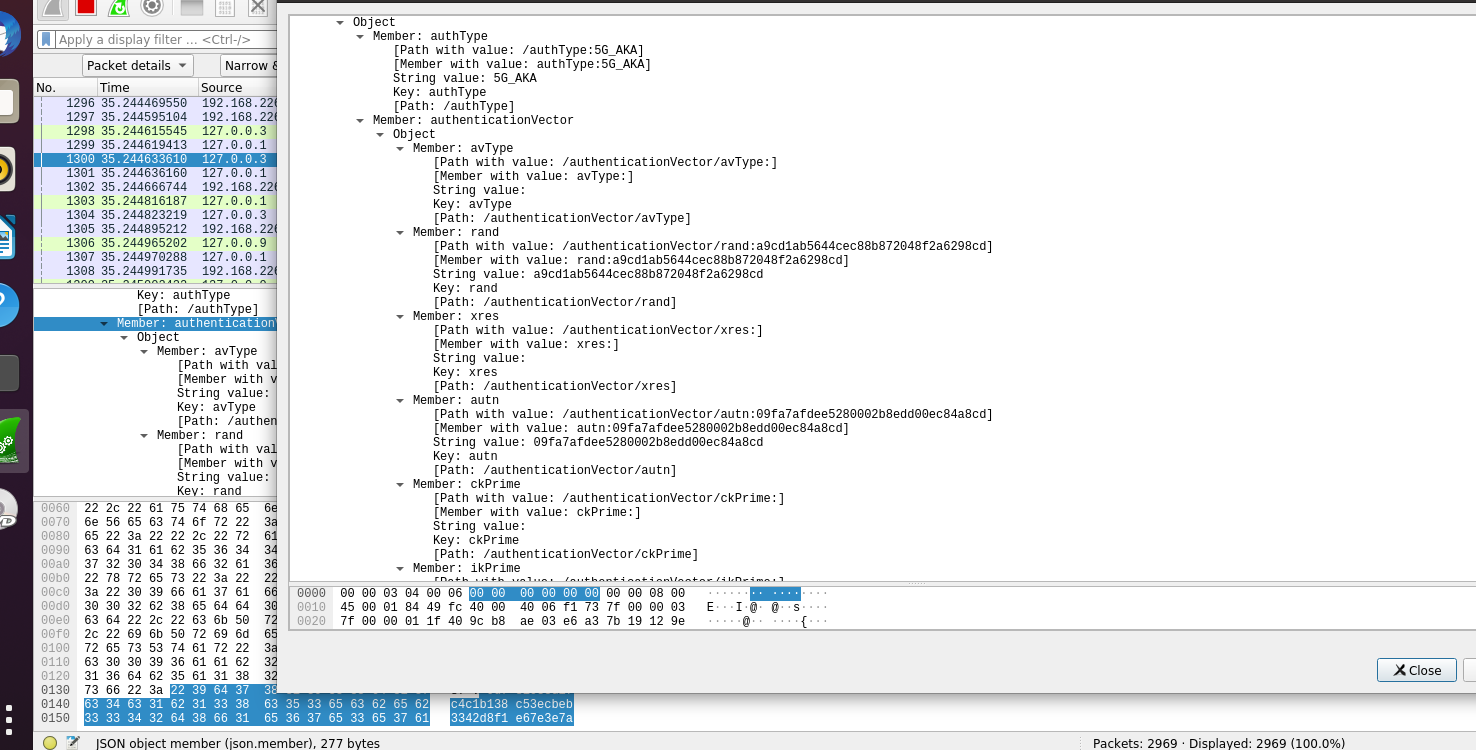Click the Close button in dialog

click(1416, 670)
